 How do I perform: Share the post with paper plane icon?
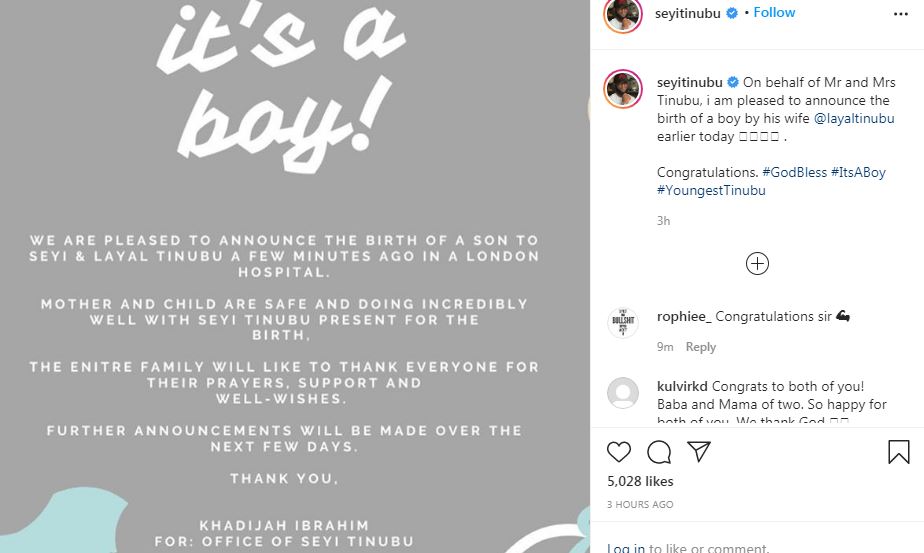point(699,452)
